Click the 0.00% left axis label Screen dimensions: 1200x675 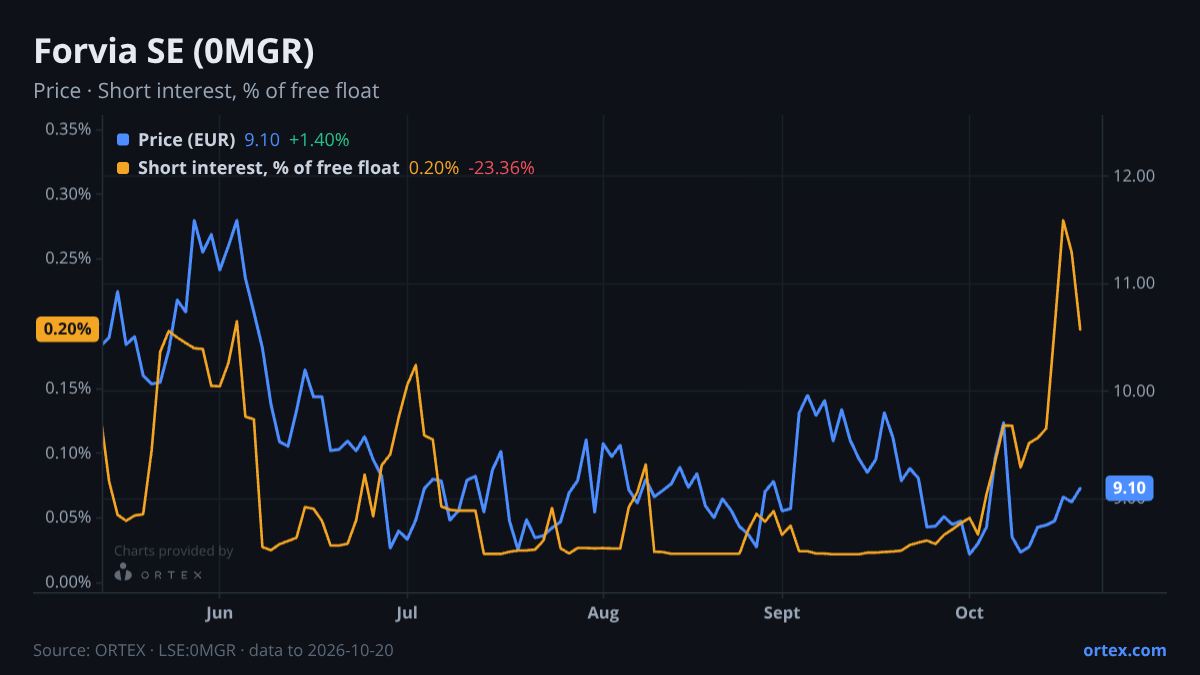(68, 582)
